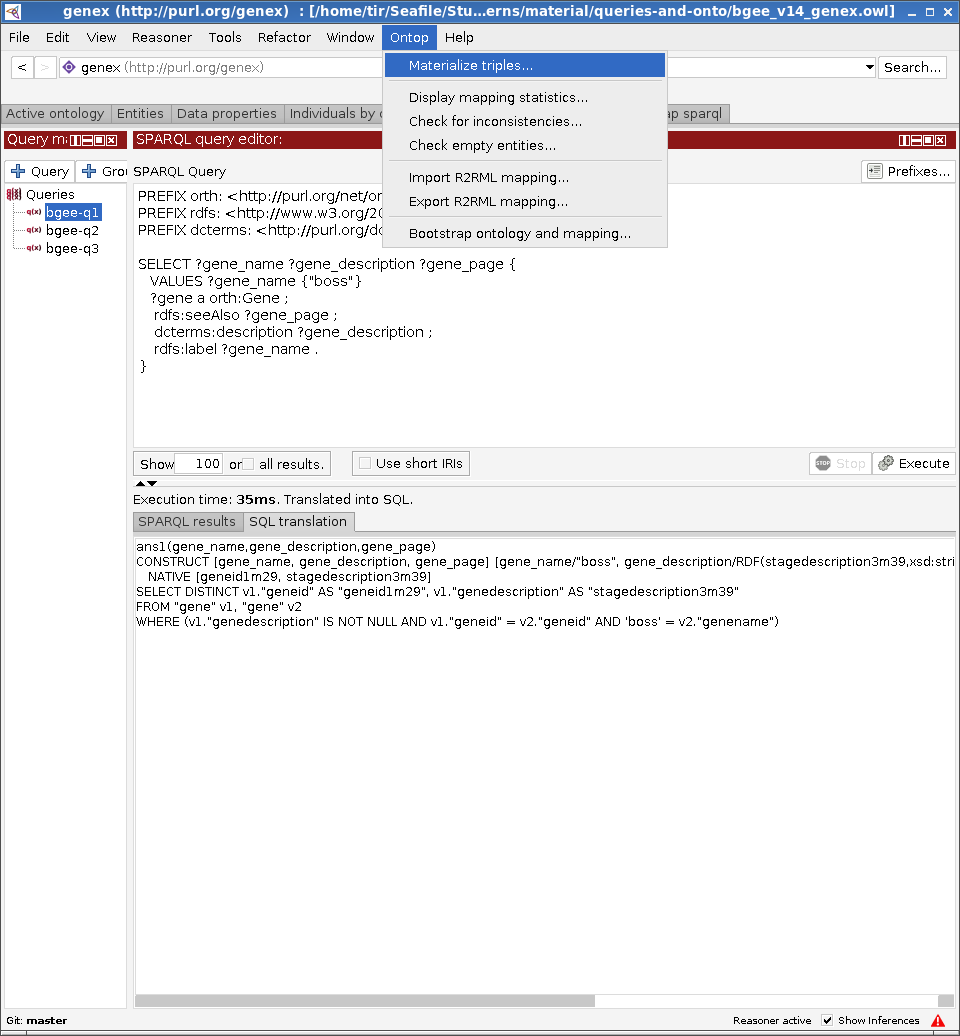The width and height of the screenshot is (960, 1036).
Task: Choose Import R2RML mapping
Action: (x=525, y=178)
